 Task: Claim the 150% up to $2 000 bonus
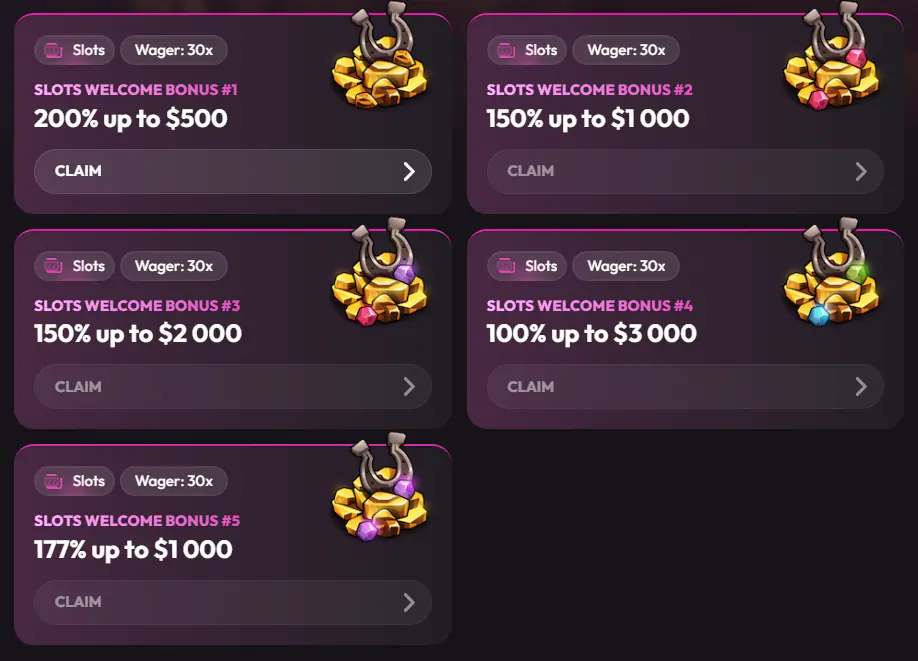pyautogui.click(x=232, y=387)
